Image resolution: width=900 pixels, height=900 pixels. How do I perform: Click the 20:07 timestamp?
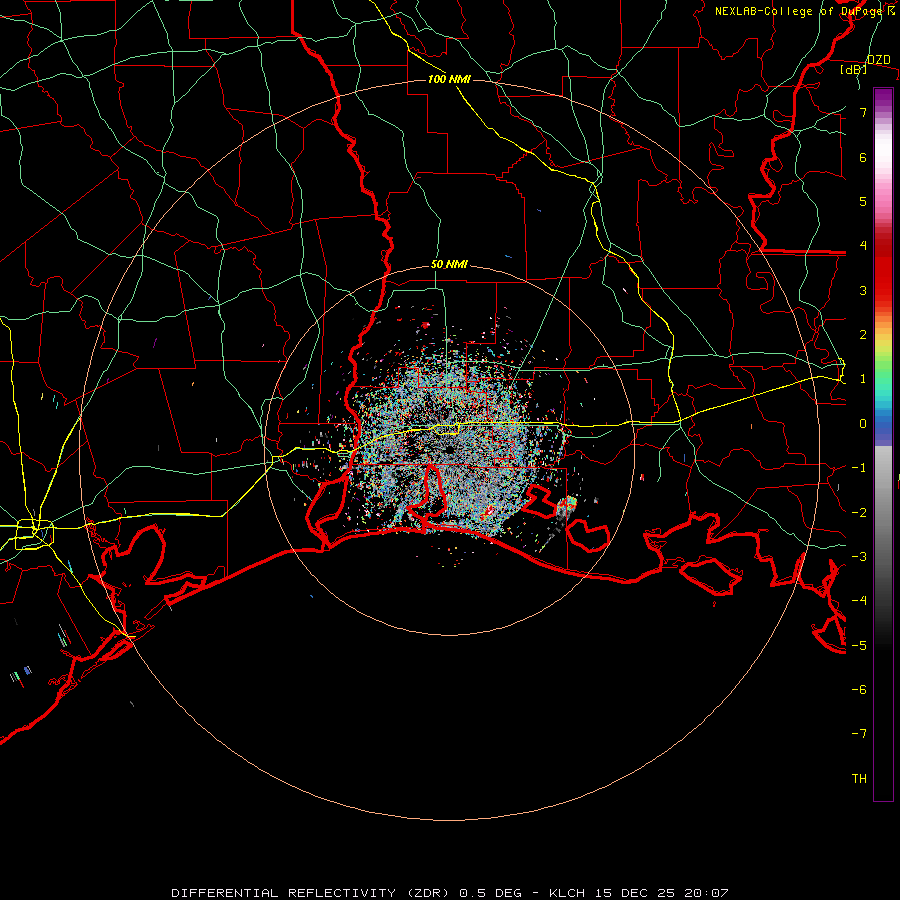click(705, 893)
